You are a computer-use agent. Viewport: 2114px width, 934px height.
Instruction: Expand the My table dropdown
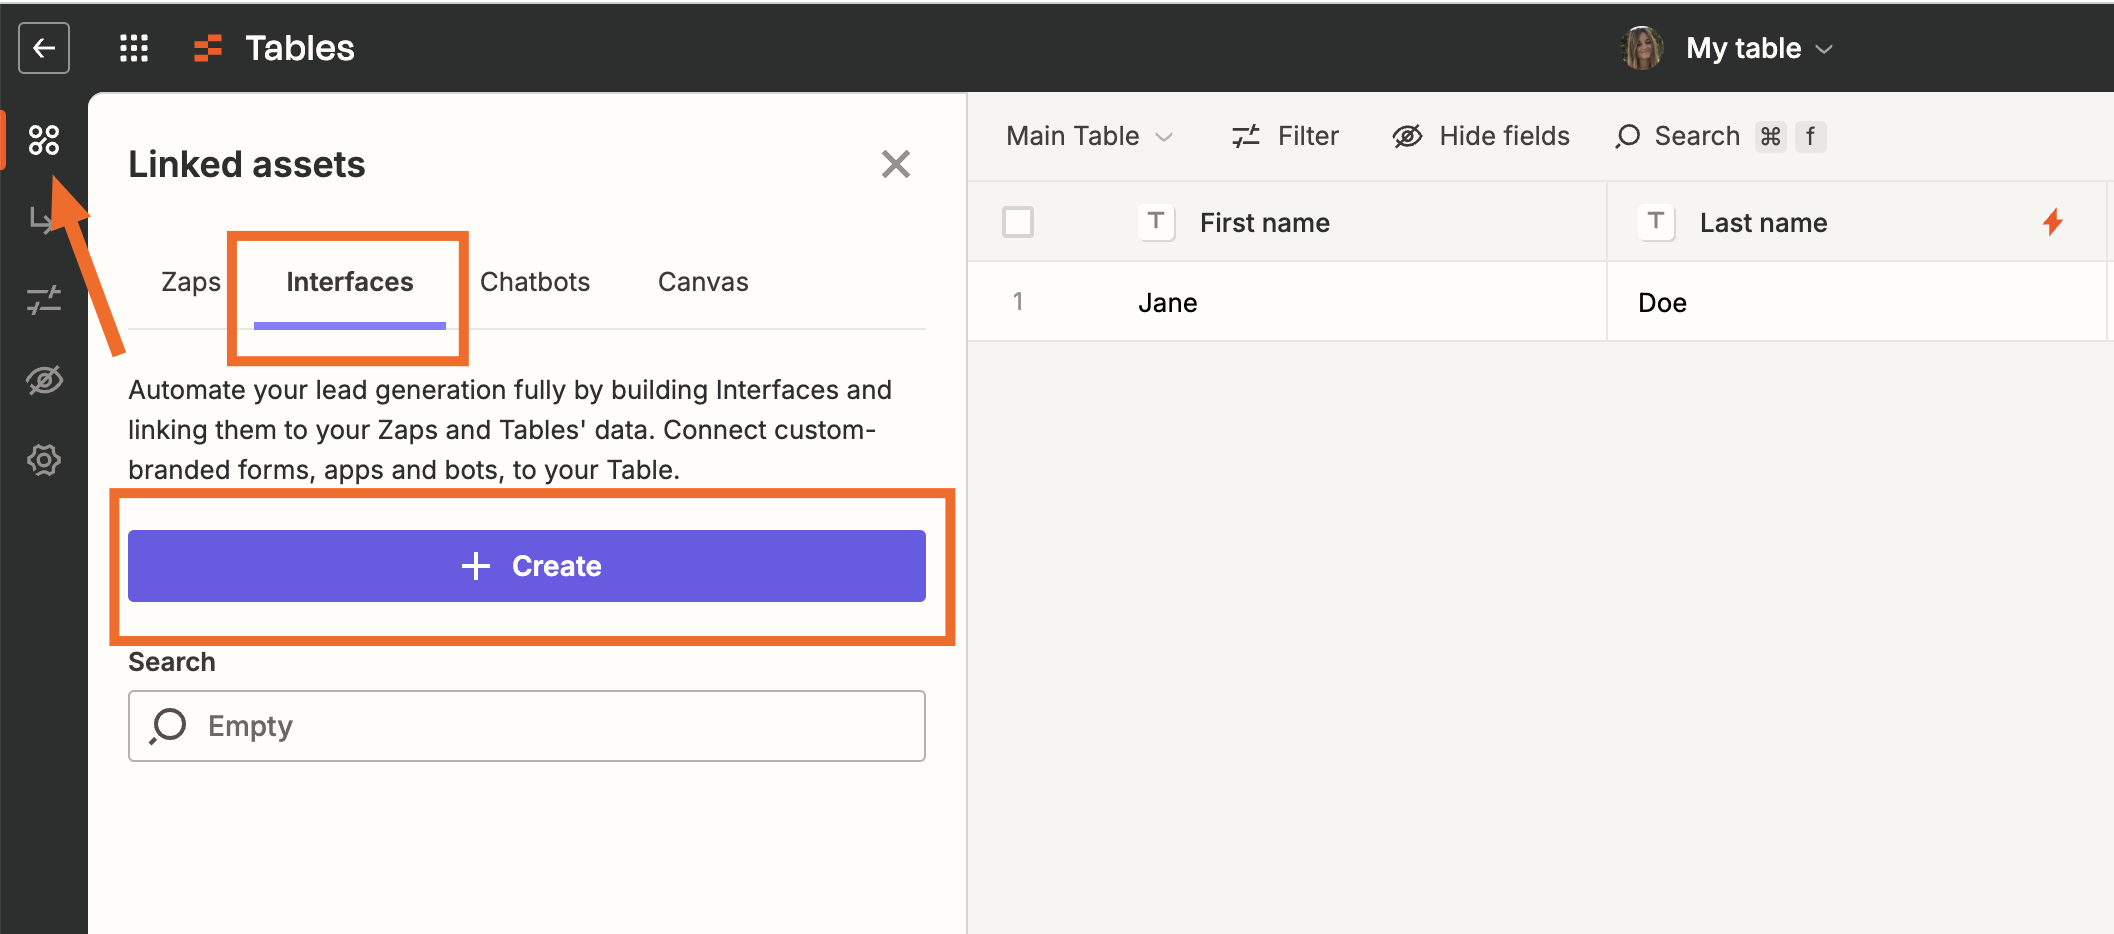tap(1760, 48)
